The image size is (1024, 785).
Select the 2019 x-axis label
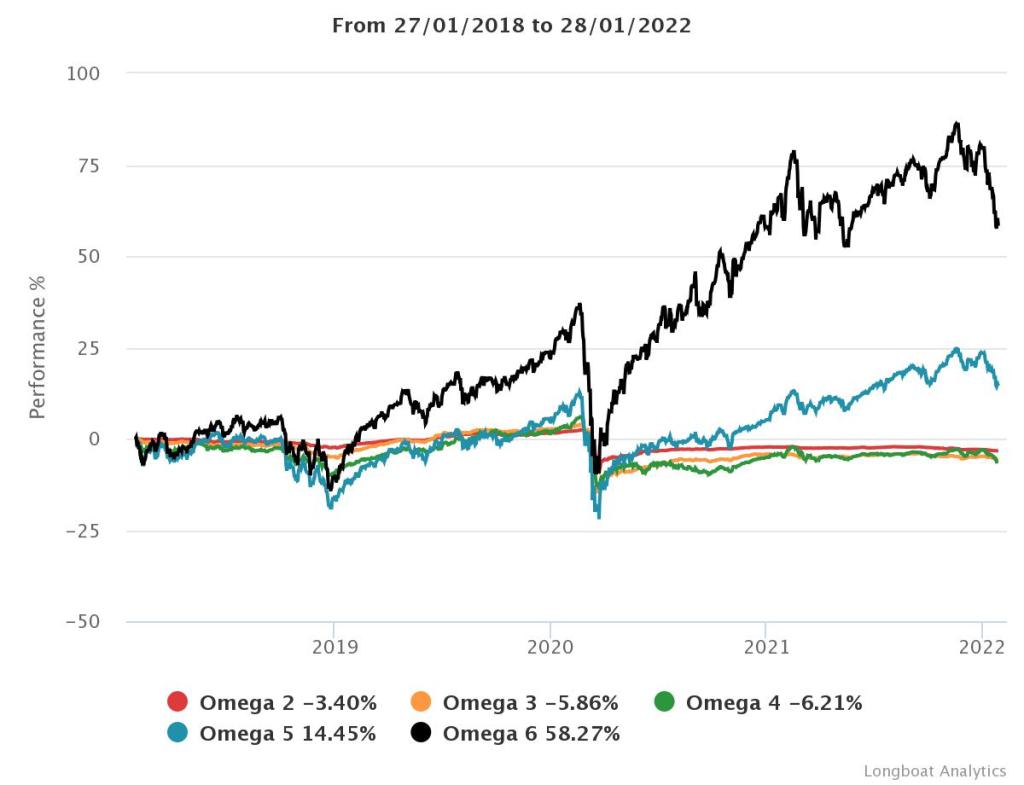coord(333,647)
